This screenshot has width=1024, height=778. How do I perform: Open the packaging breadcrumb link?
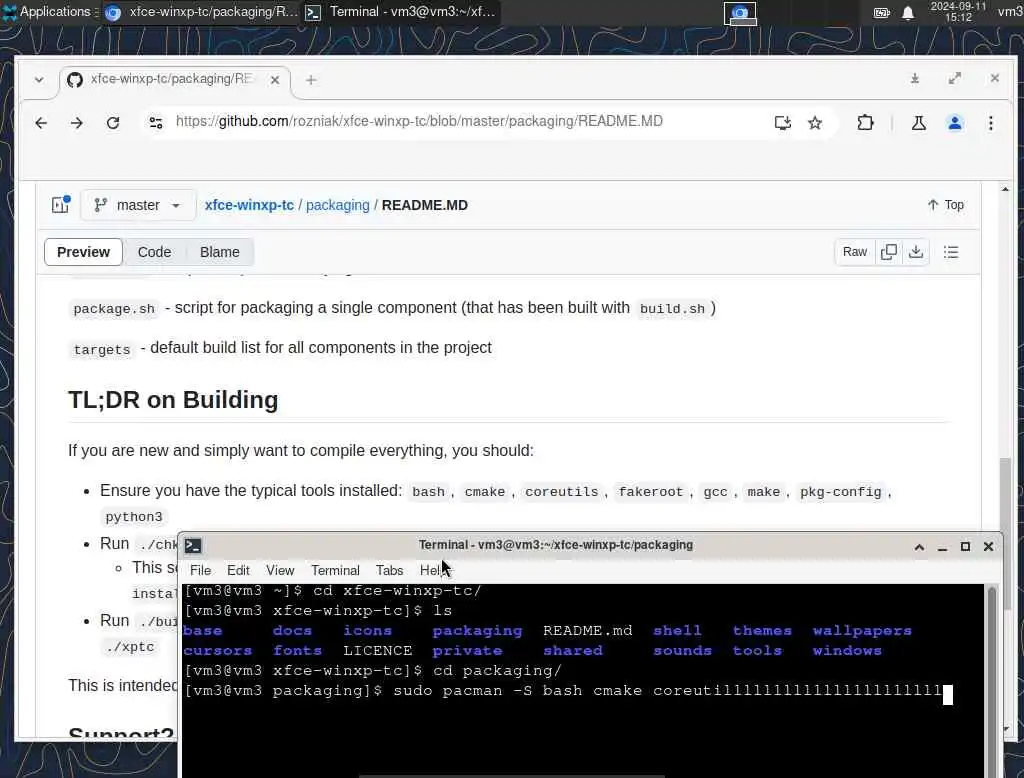click(x=338, y=205)
